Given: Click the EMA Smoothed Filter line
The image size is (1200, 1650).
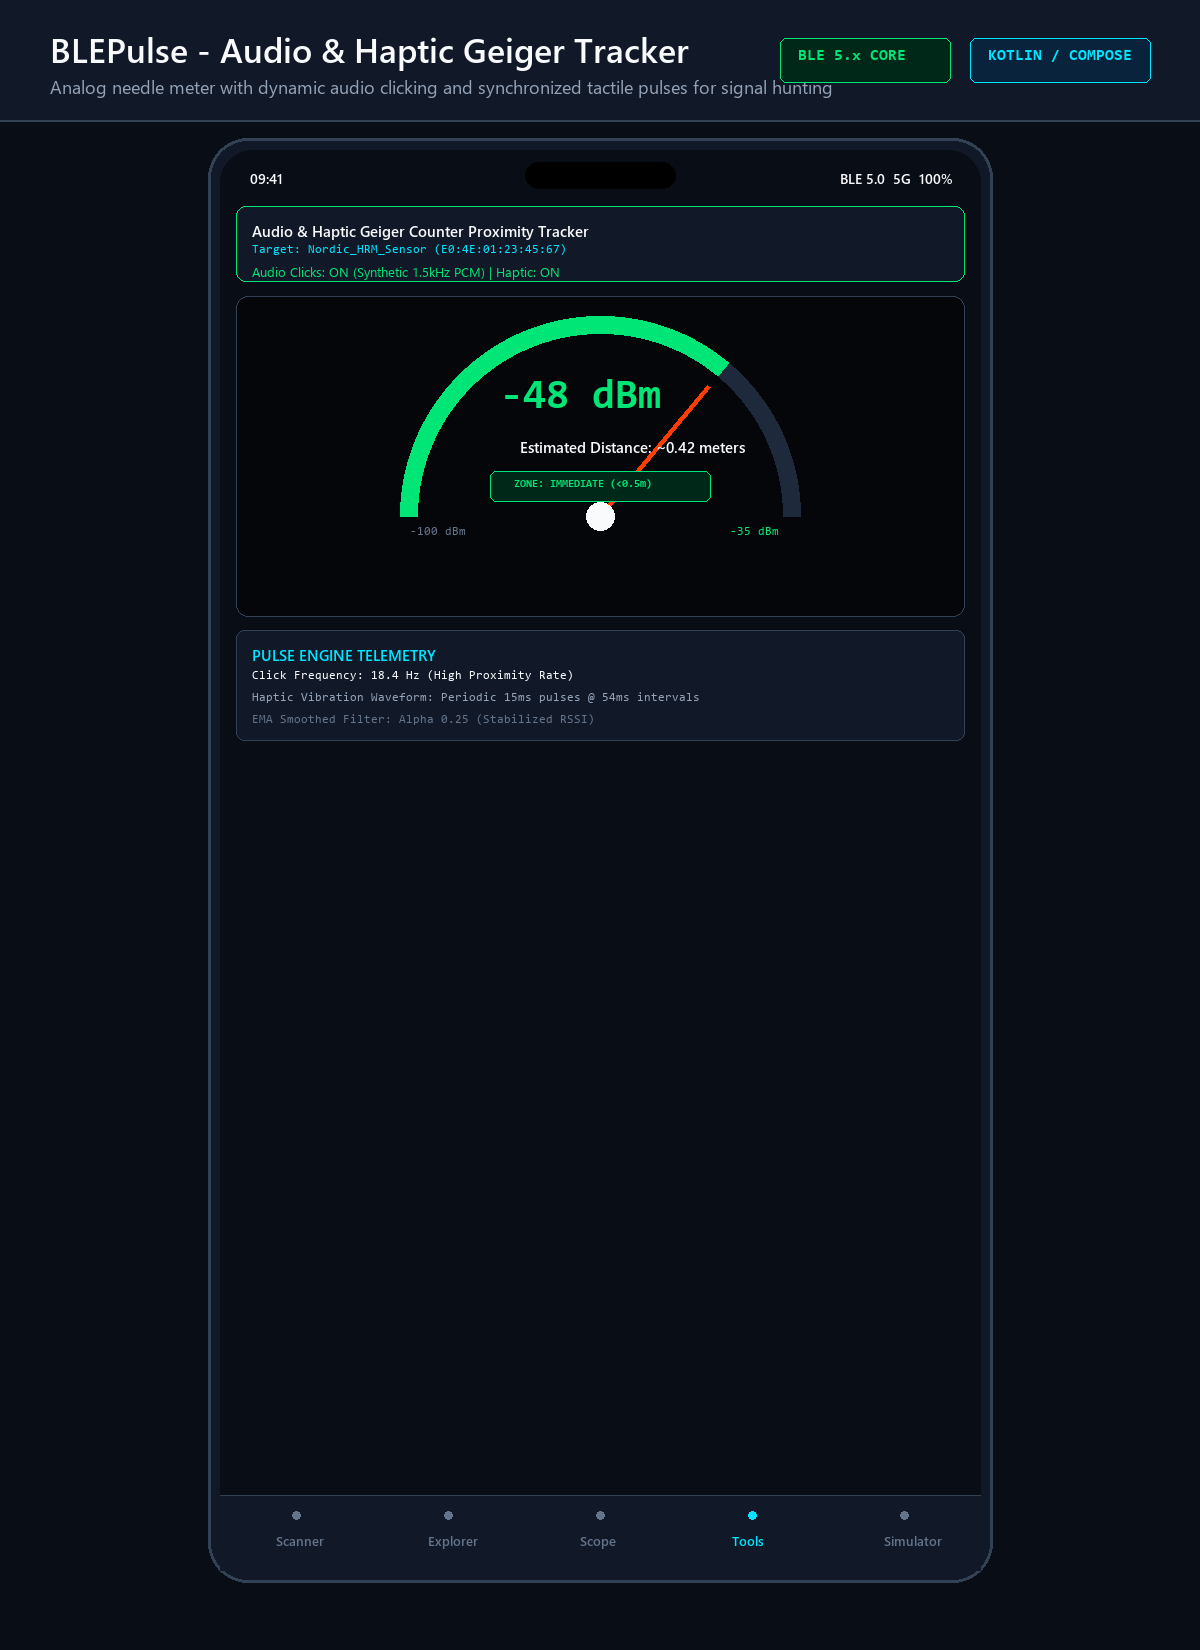Looking at the screenshot, I should [423, 719].
